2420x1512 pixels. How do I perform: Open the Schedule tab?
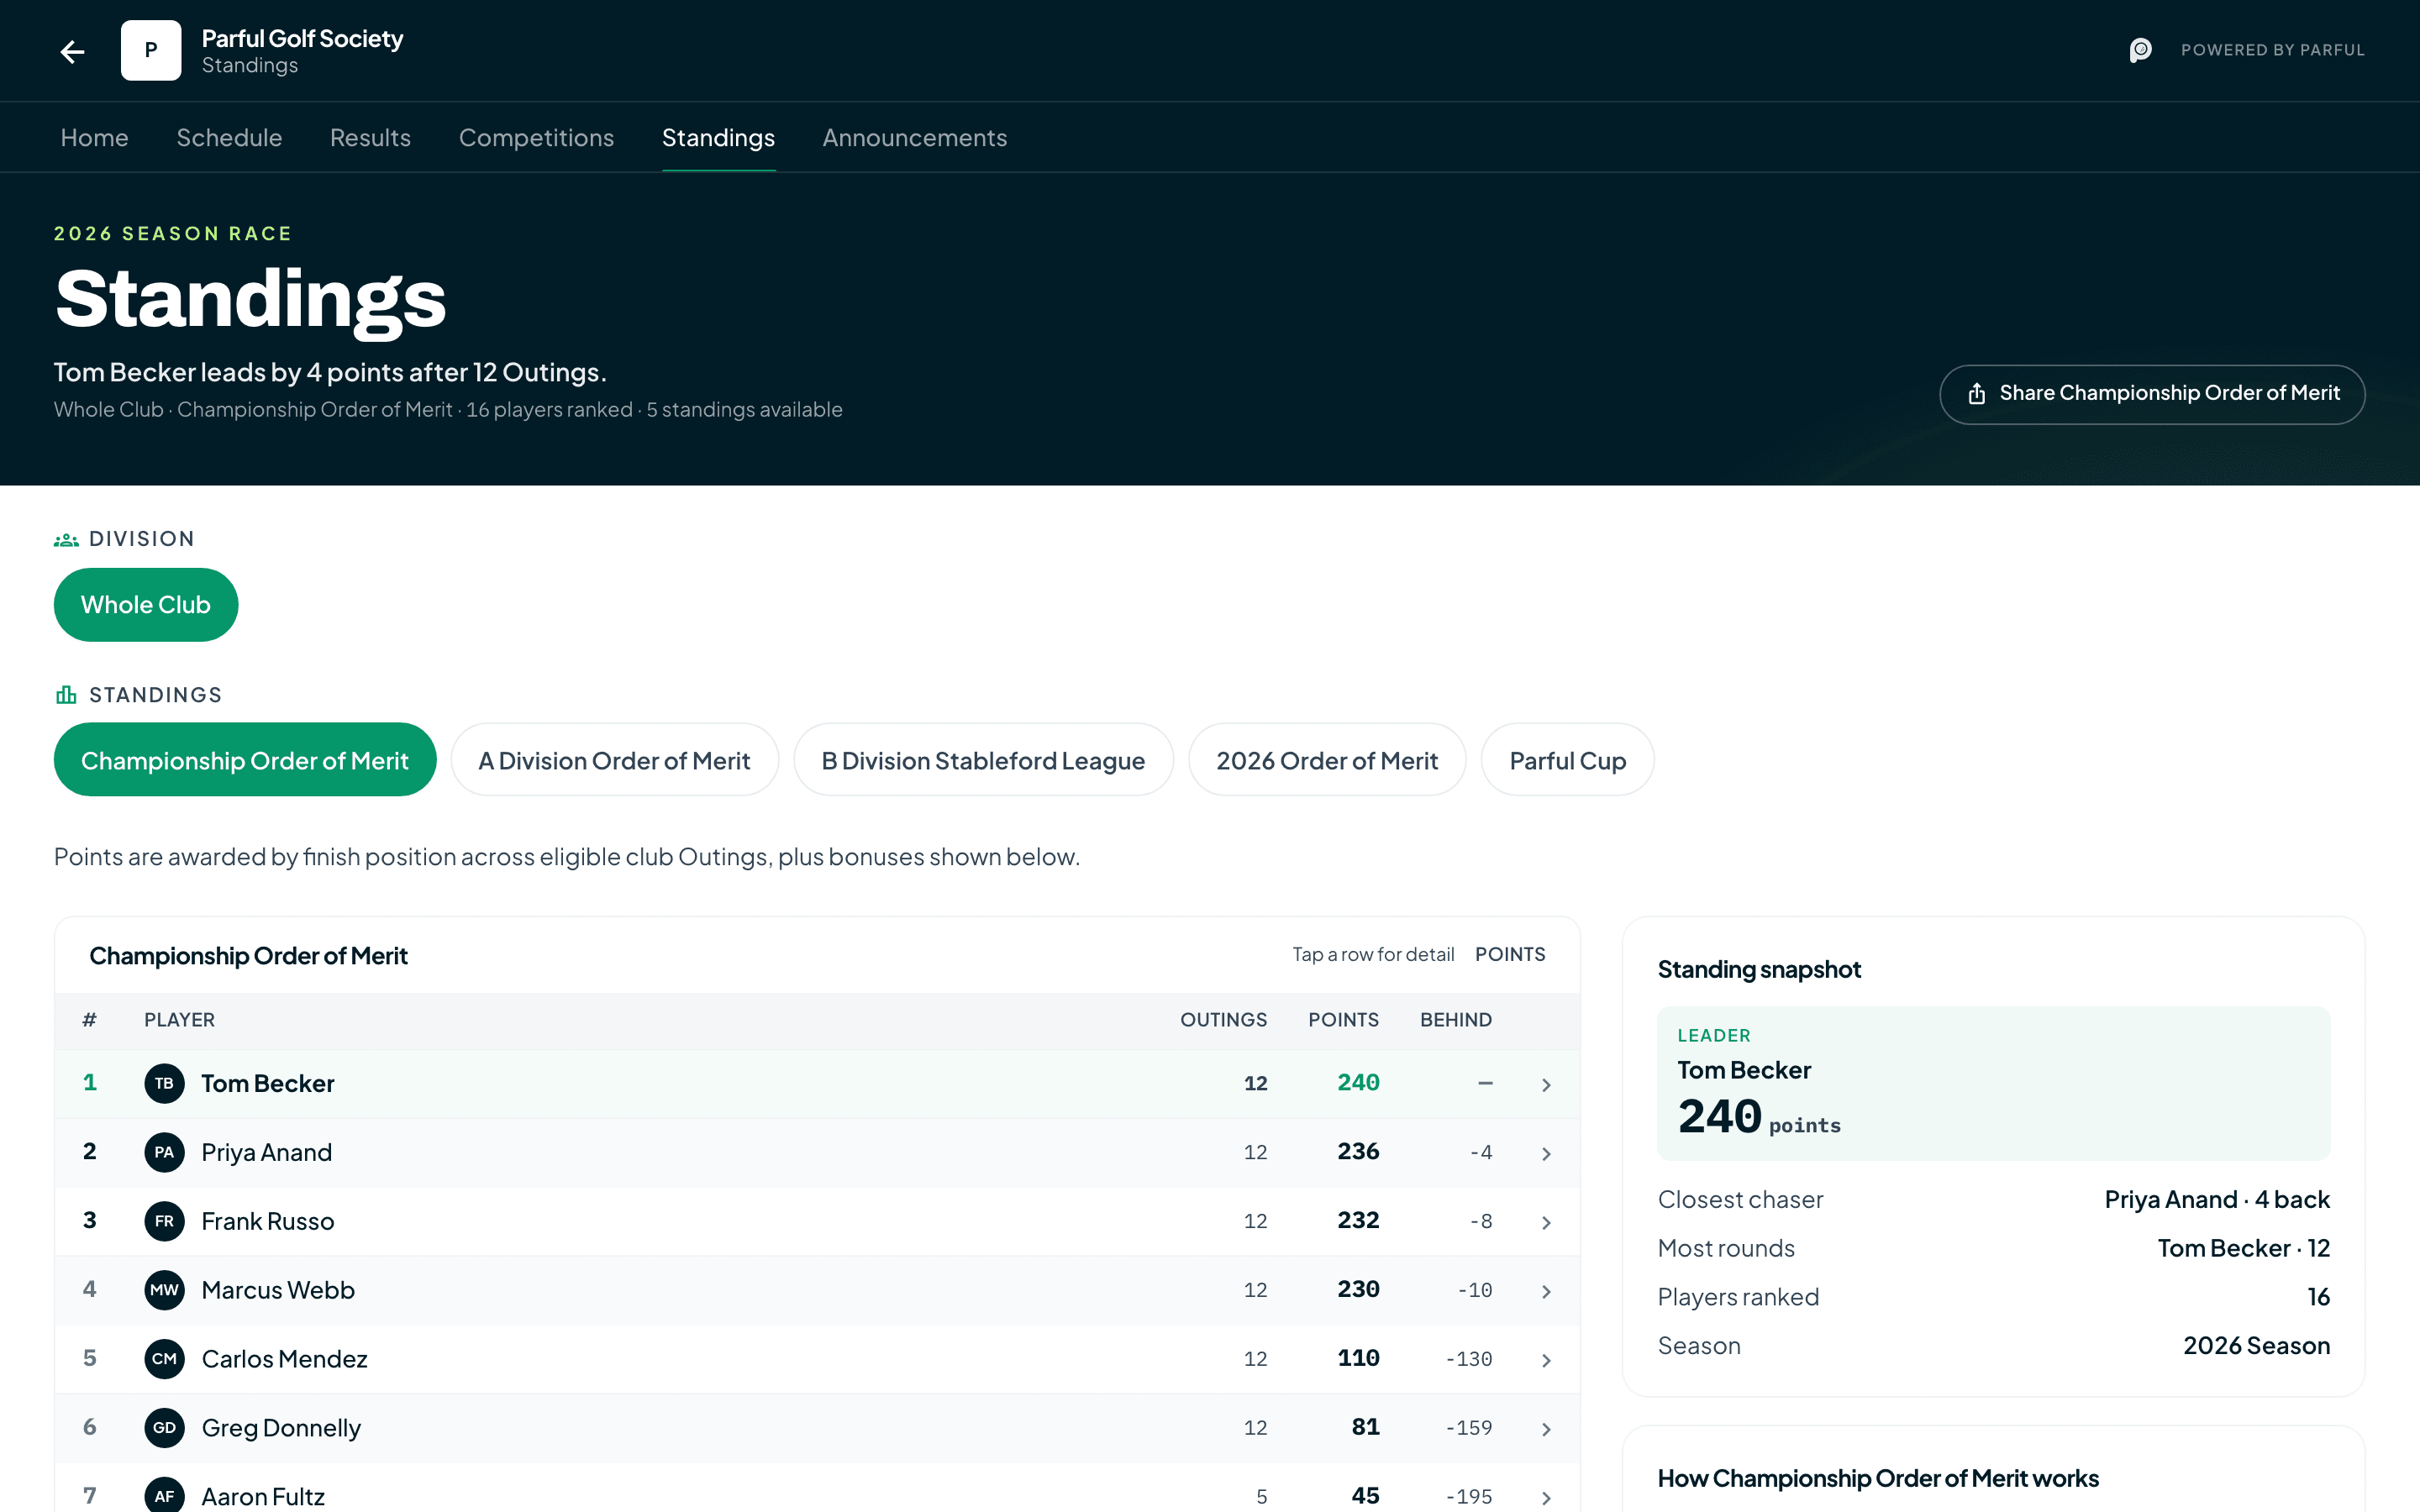pos(229,138)
